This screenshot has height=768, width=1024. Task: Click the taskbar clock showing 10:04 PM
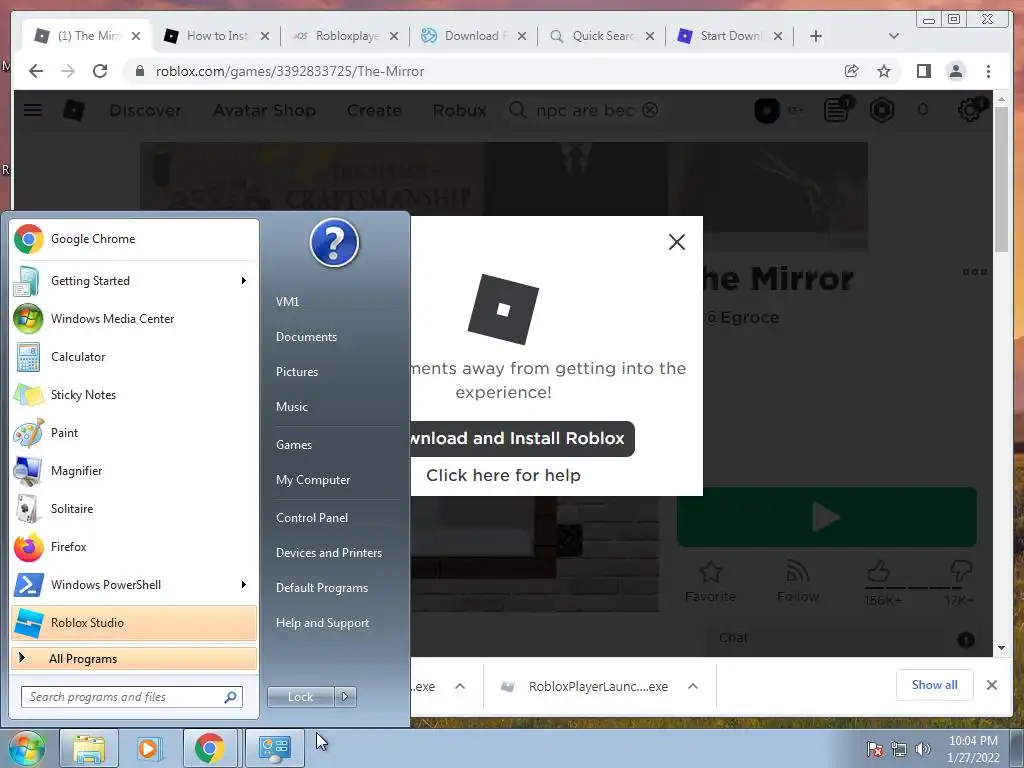[973, 749]
